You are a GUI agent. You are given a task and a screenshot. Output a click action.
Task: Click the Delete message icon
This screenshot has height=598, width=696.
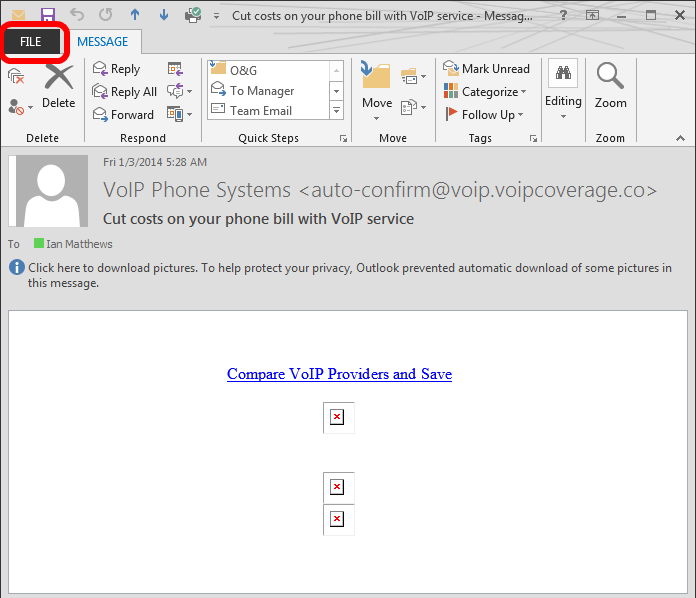coord(59,84)
